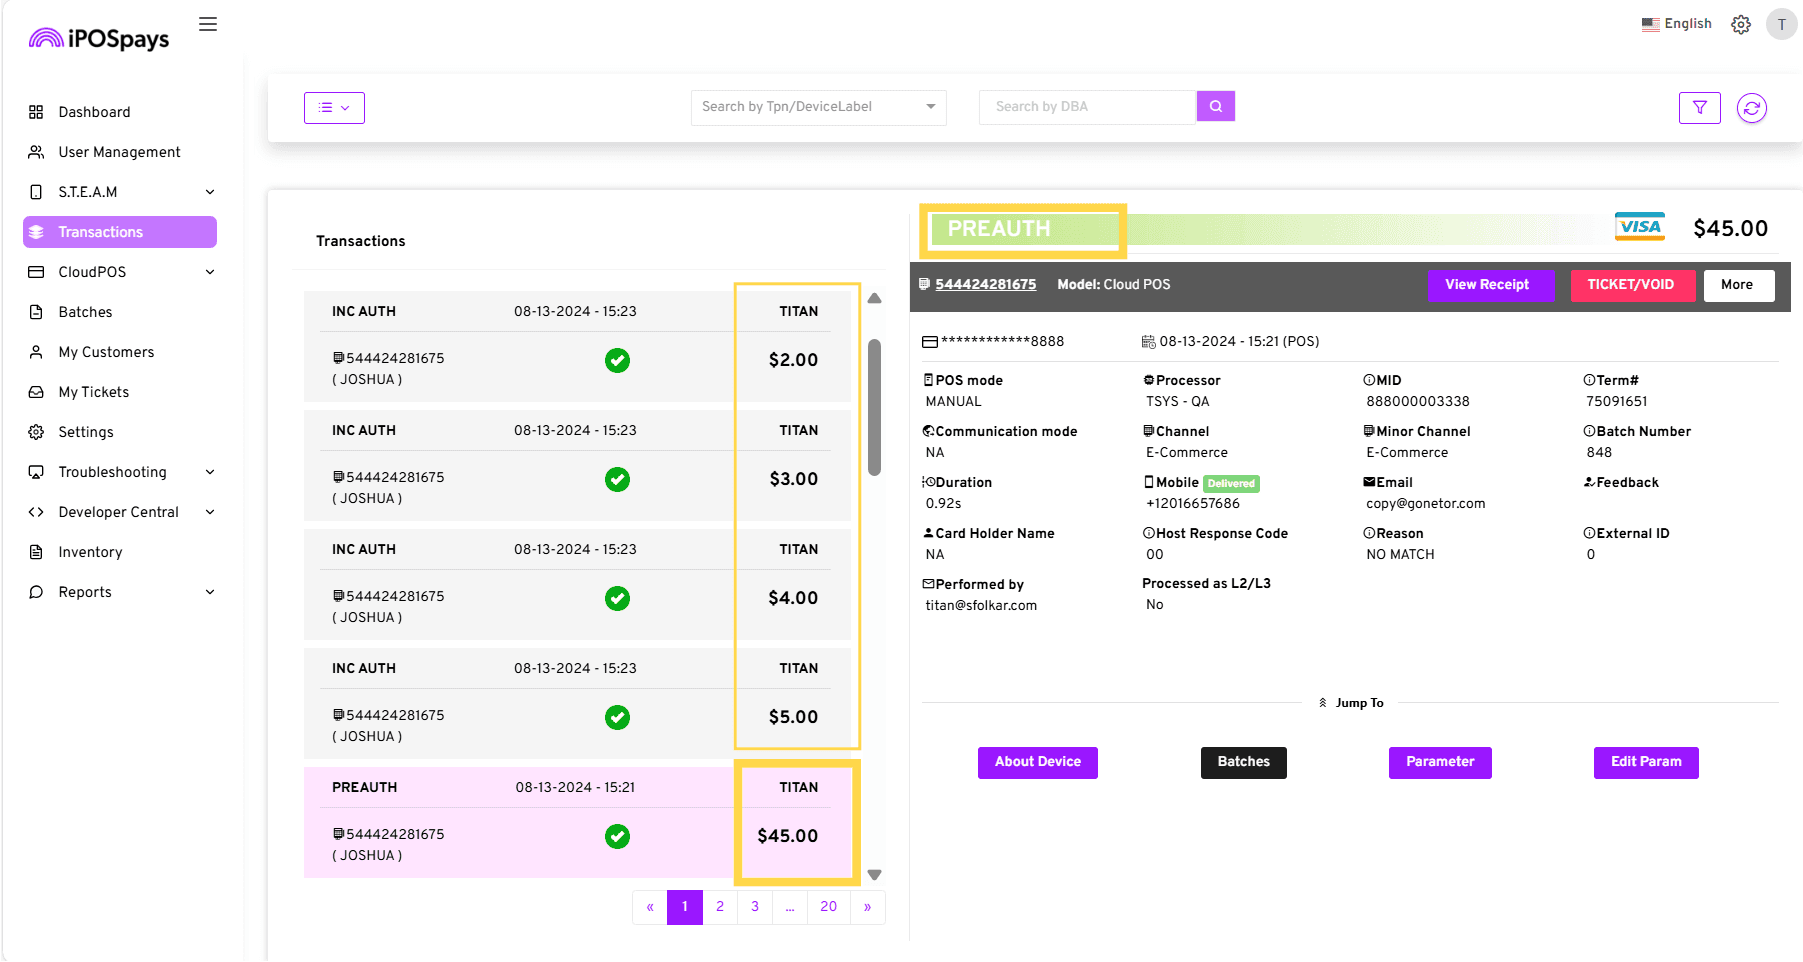Open the settings gear icon in the top bar

[1741, 24]
